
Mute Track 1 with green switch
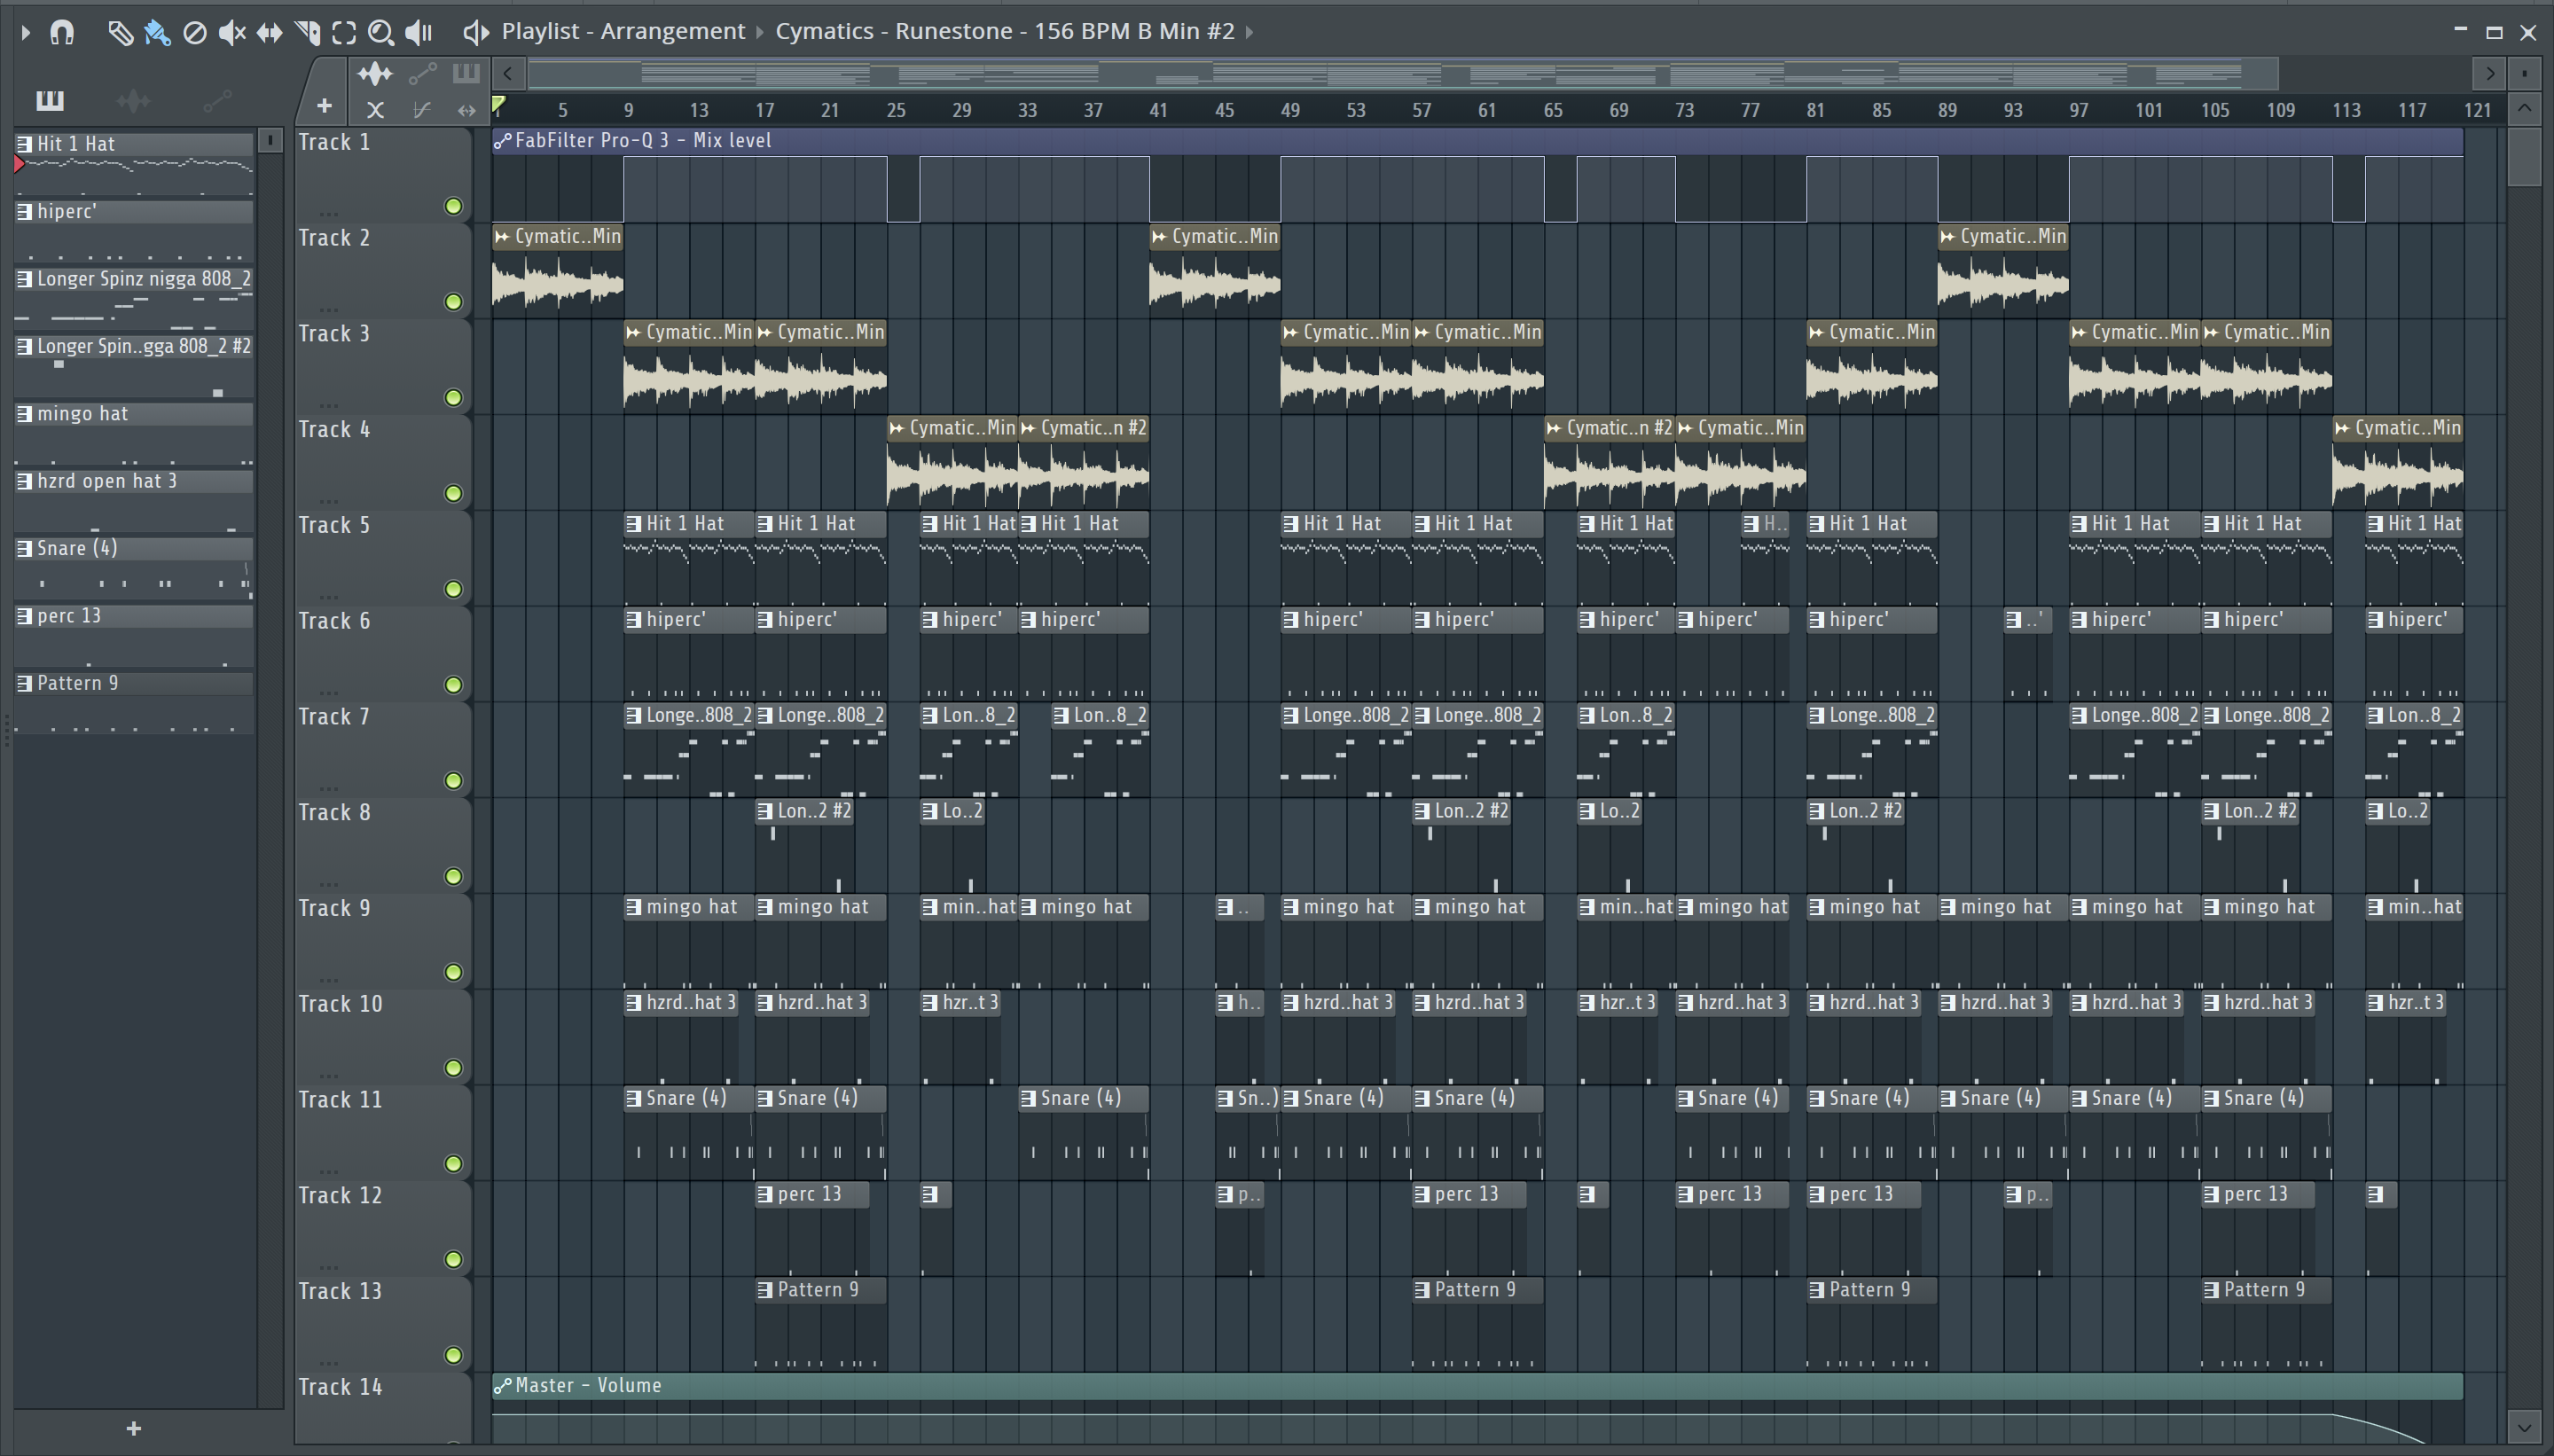coord(453,206)
